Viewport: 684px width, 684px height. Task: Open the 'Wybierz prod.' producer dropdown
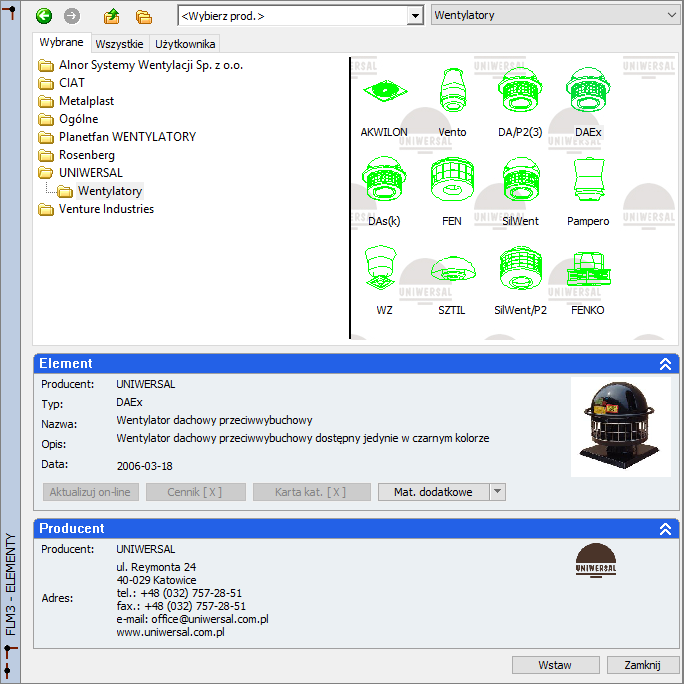coord(415,16)
